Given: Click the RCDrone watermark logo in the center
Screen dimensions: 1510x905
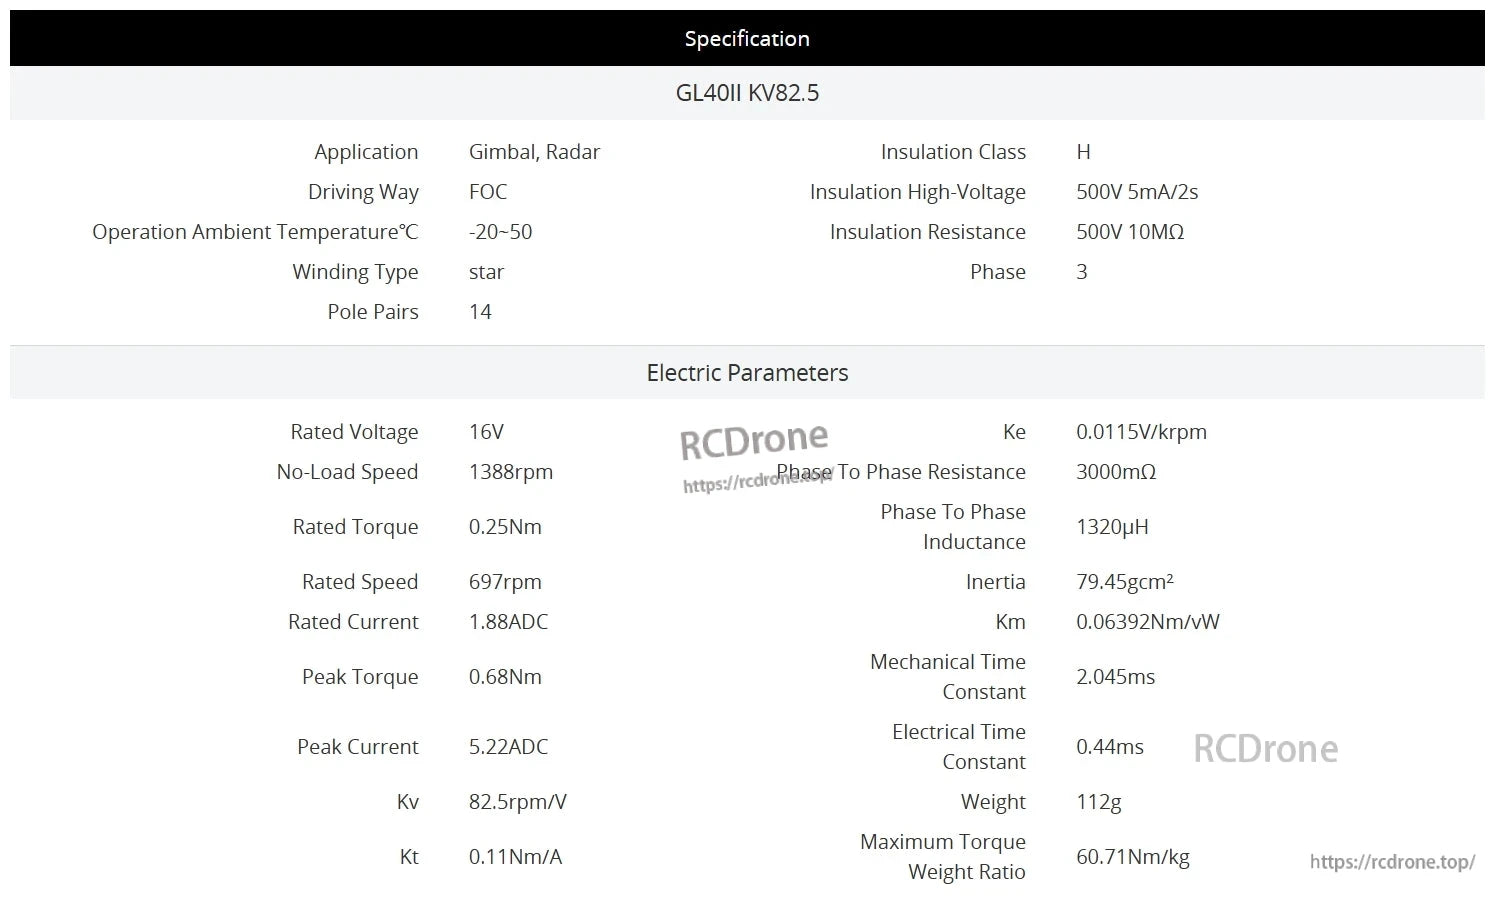Looking at the screenshot, I should pos(754,441).
